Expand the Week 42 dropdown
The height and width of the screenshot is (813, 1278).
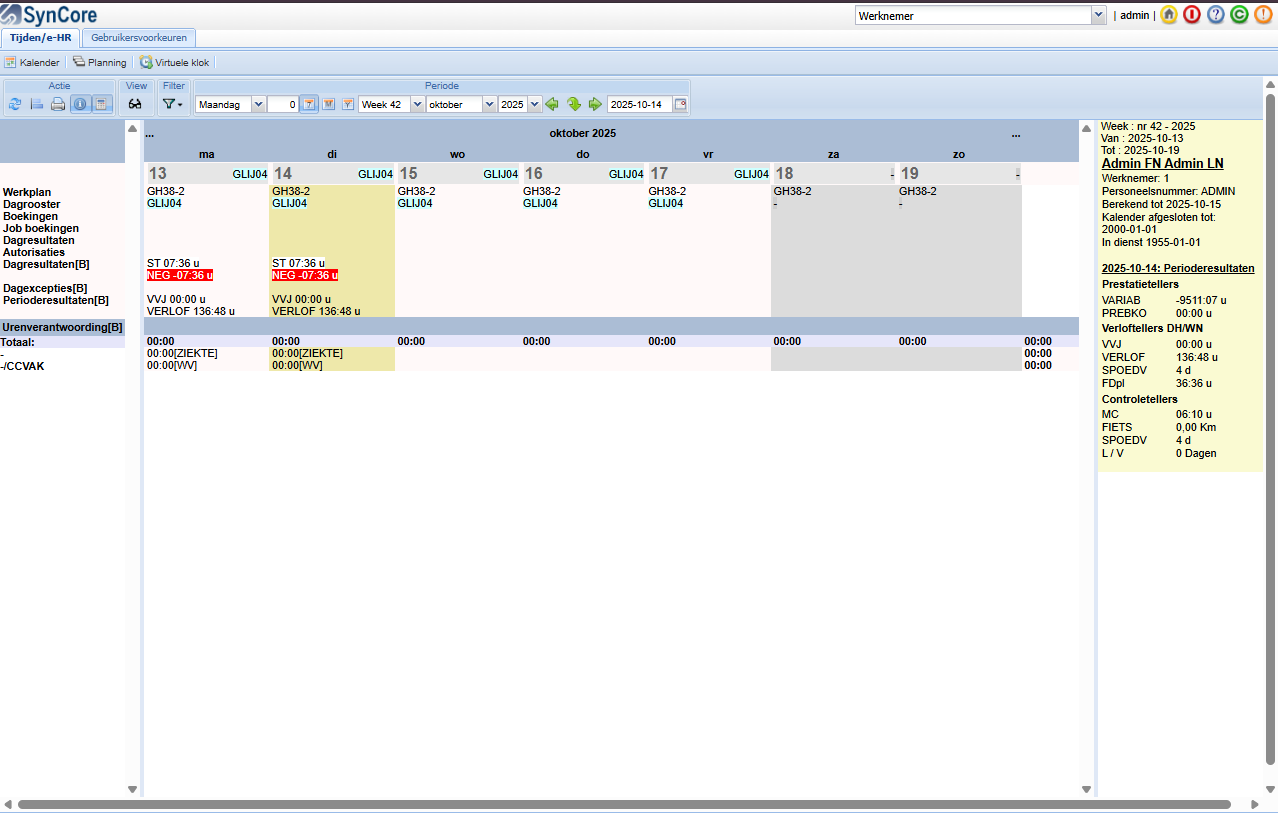click(x=417, y=104)
